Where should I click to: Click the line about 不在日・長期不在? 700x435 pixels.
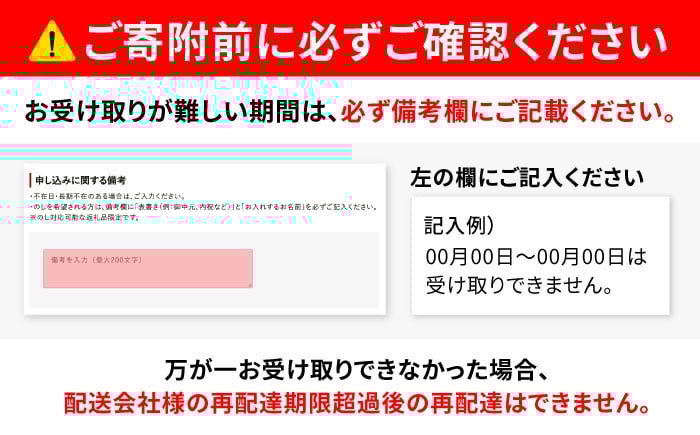(108, 196)
